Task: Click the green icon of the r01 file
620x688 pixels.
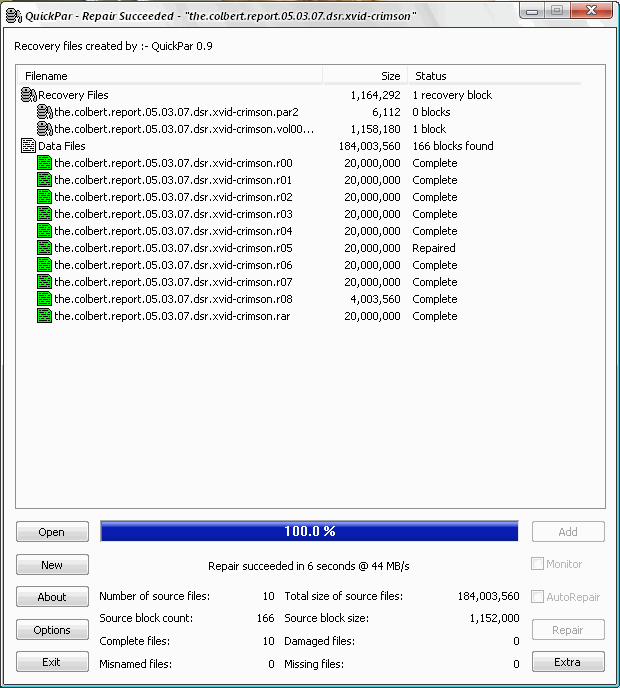Action: [x=44, y=180]
